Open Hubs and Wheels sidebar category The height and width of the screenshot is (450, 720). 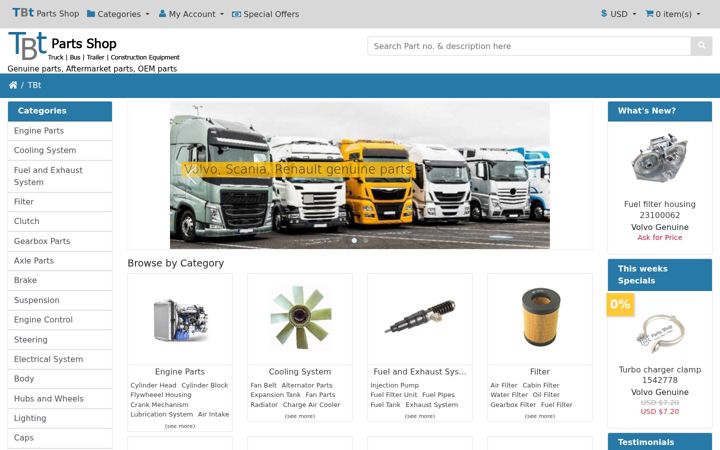pos(60,399)
